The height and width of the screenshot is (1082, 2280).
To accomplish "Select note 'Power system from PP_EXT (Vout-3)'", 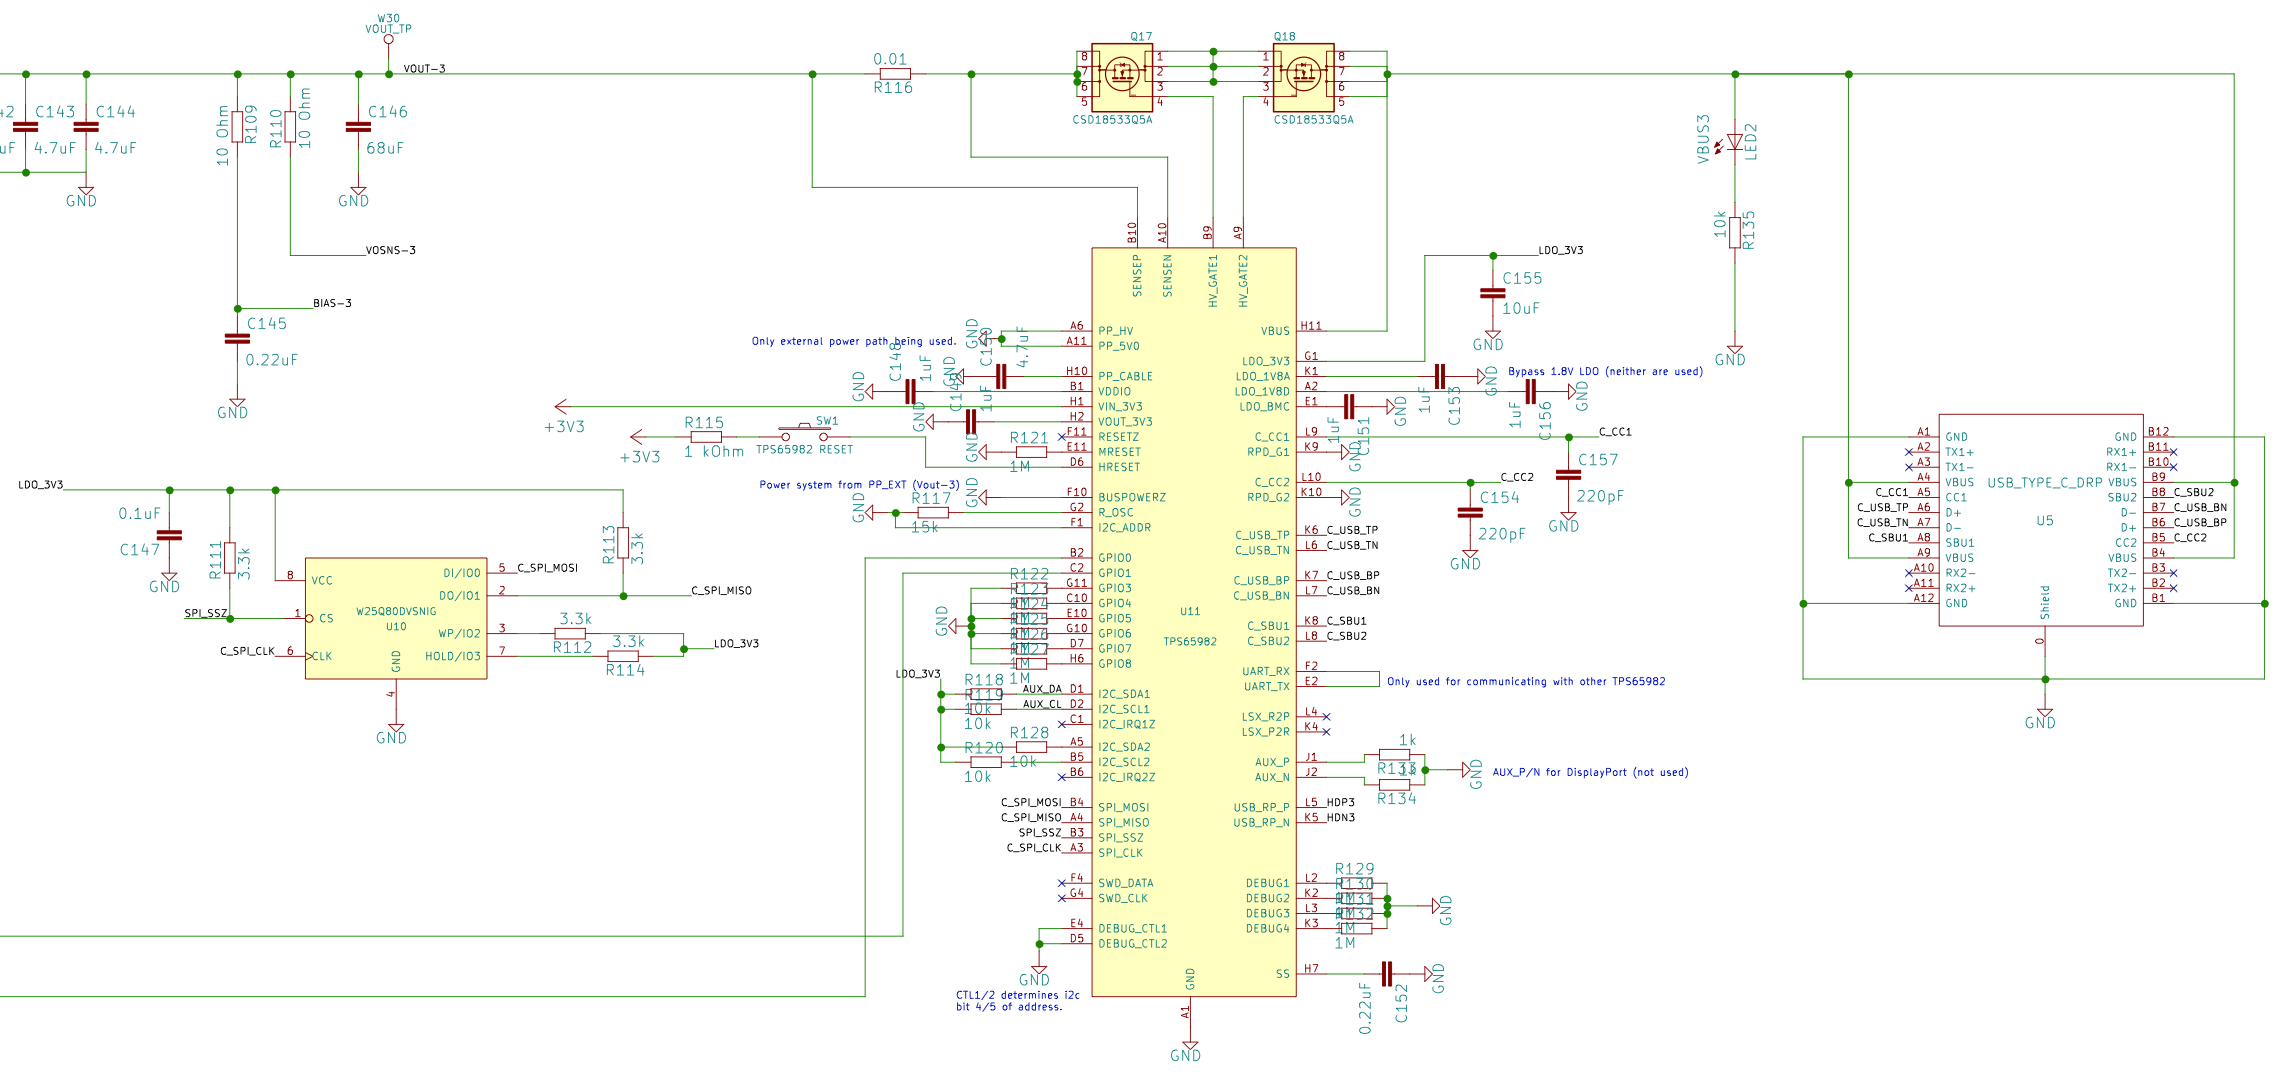I will [859, 485].
